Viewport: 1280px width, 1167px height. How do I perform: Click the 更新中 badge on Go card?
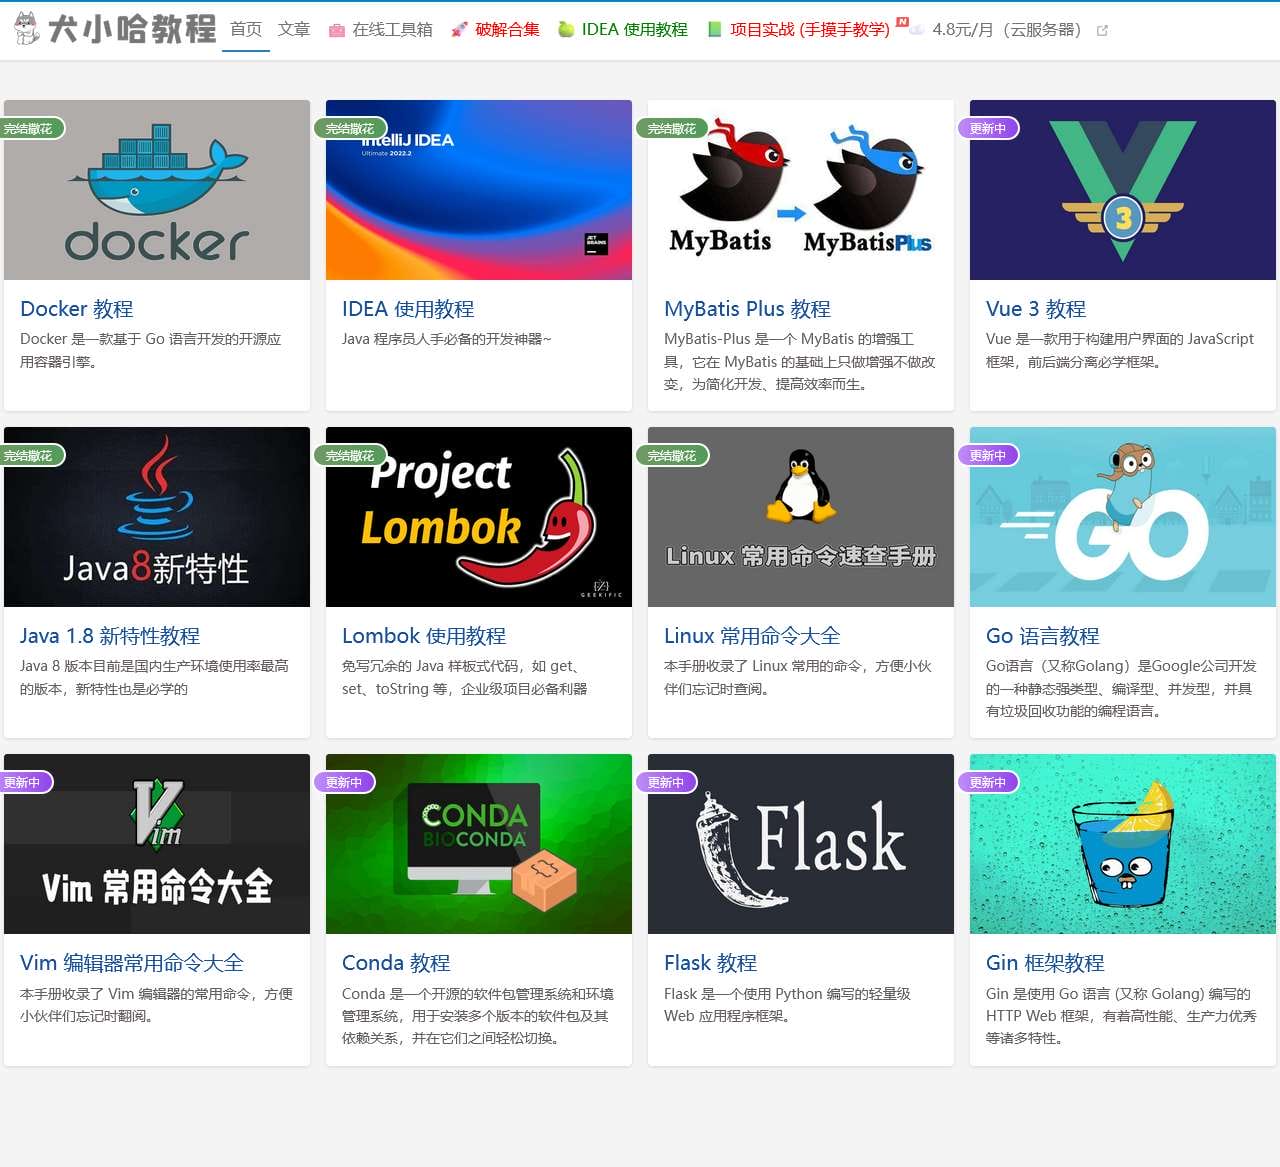(x=988, y=455)
